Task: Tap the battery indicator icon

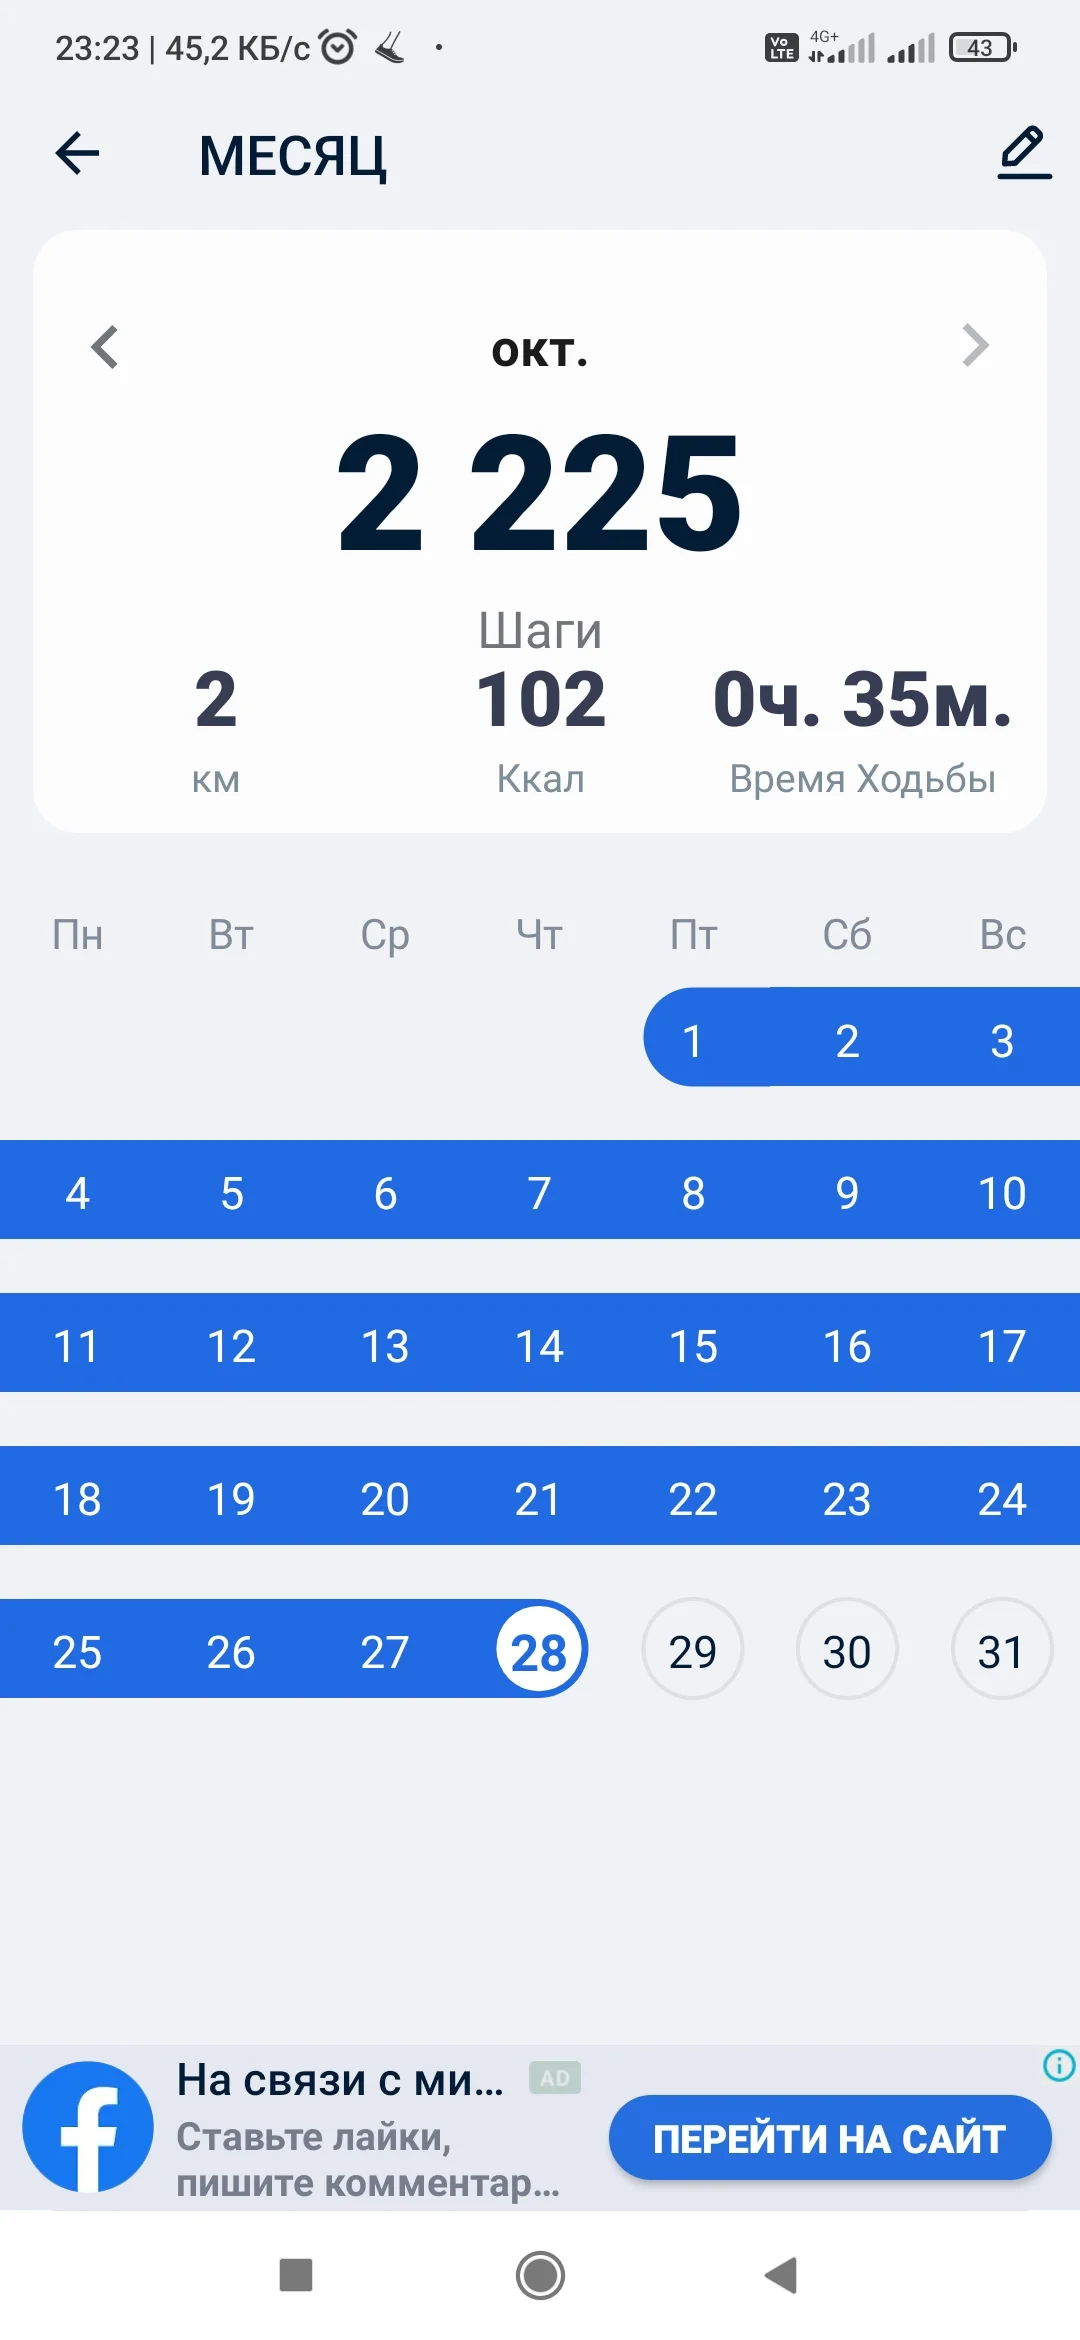Action: [x=982, y=47]
